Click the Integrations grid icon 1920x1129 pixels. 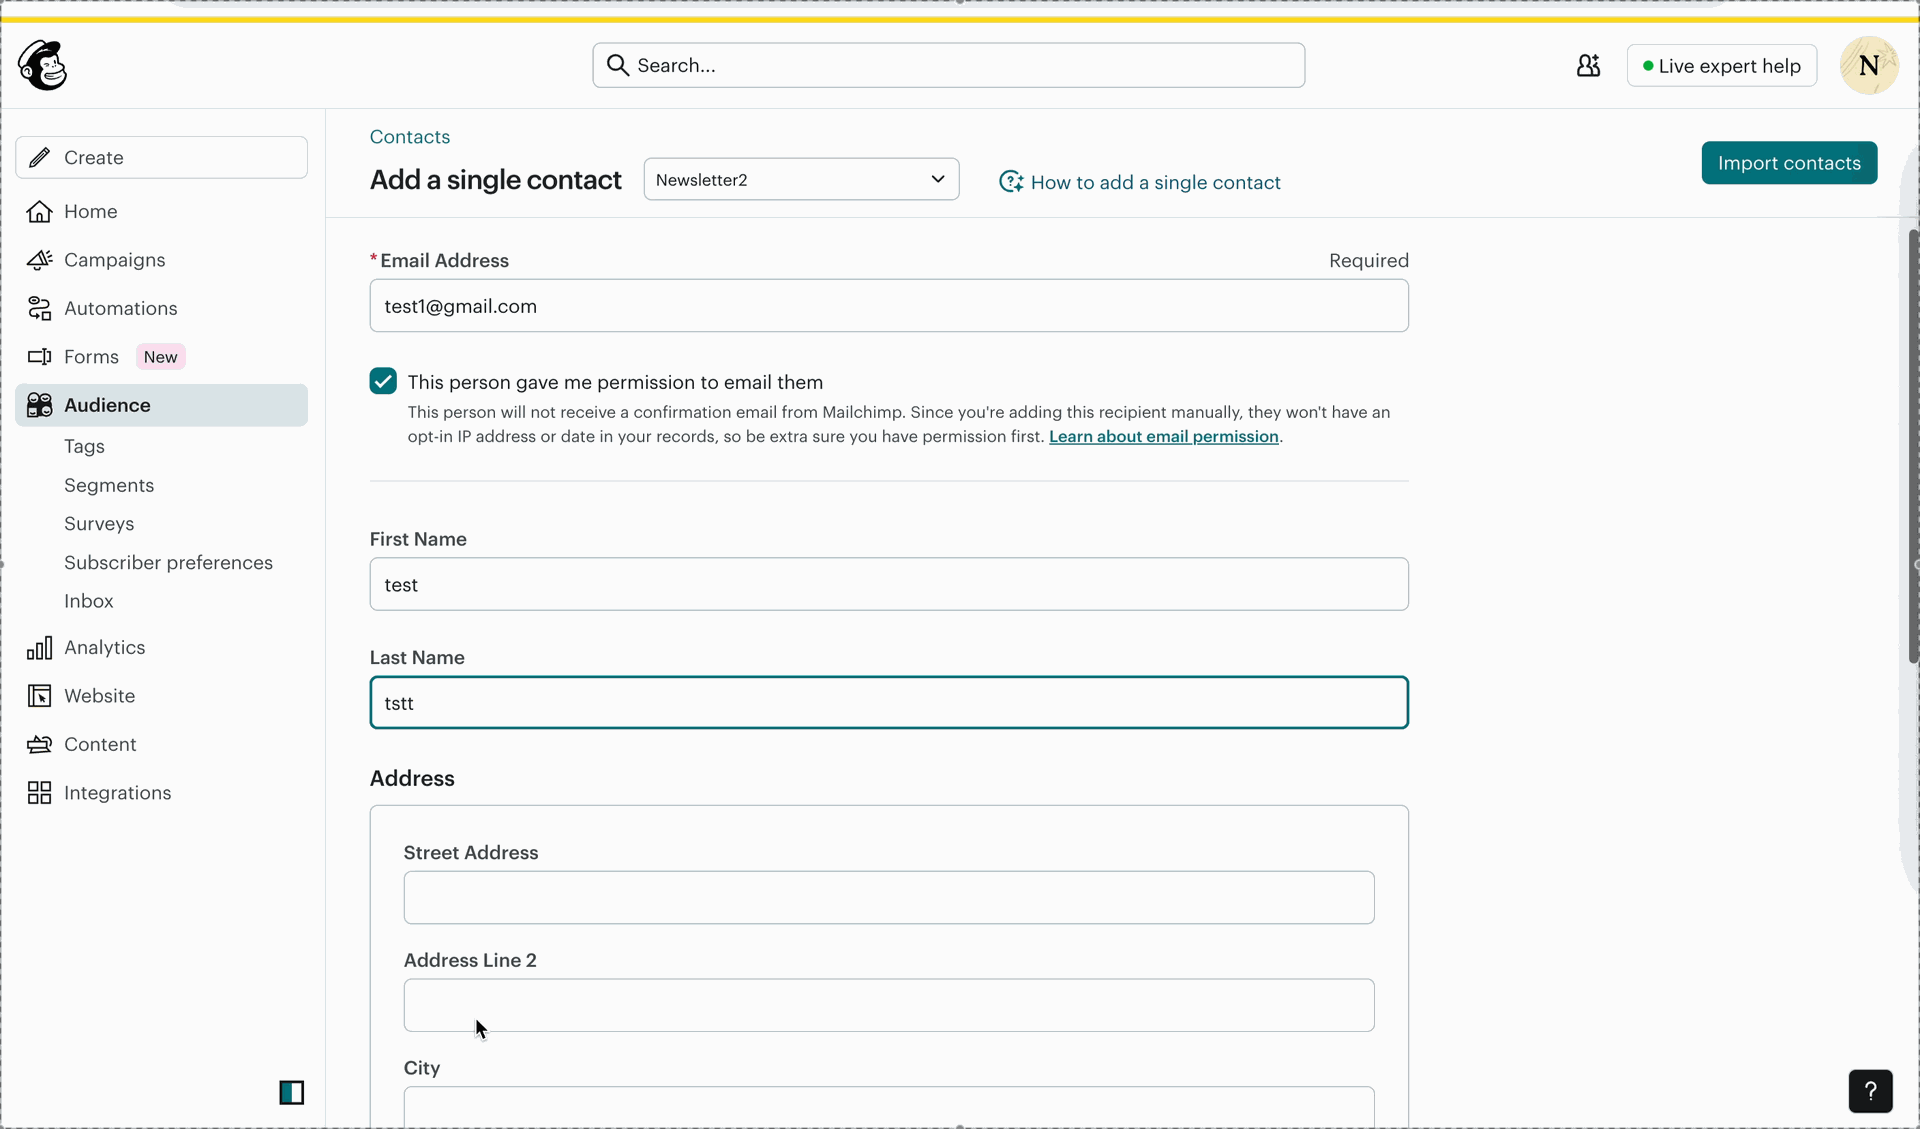(39, 793)
